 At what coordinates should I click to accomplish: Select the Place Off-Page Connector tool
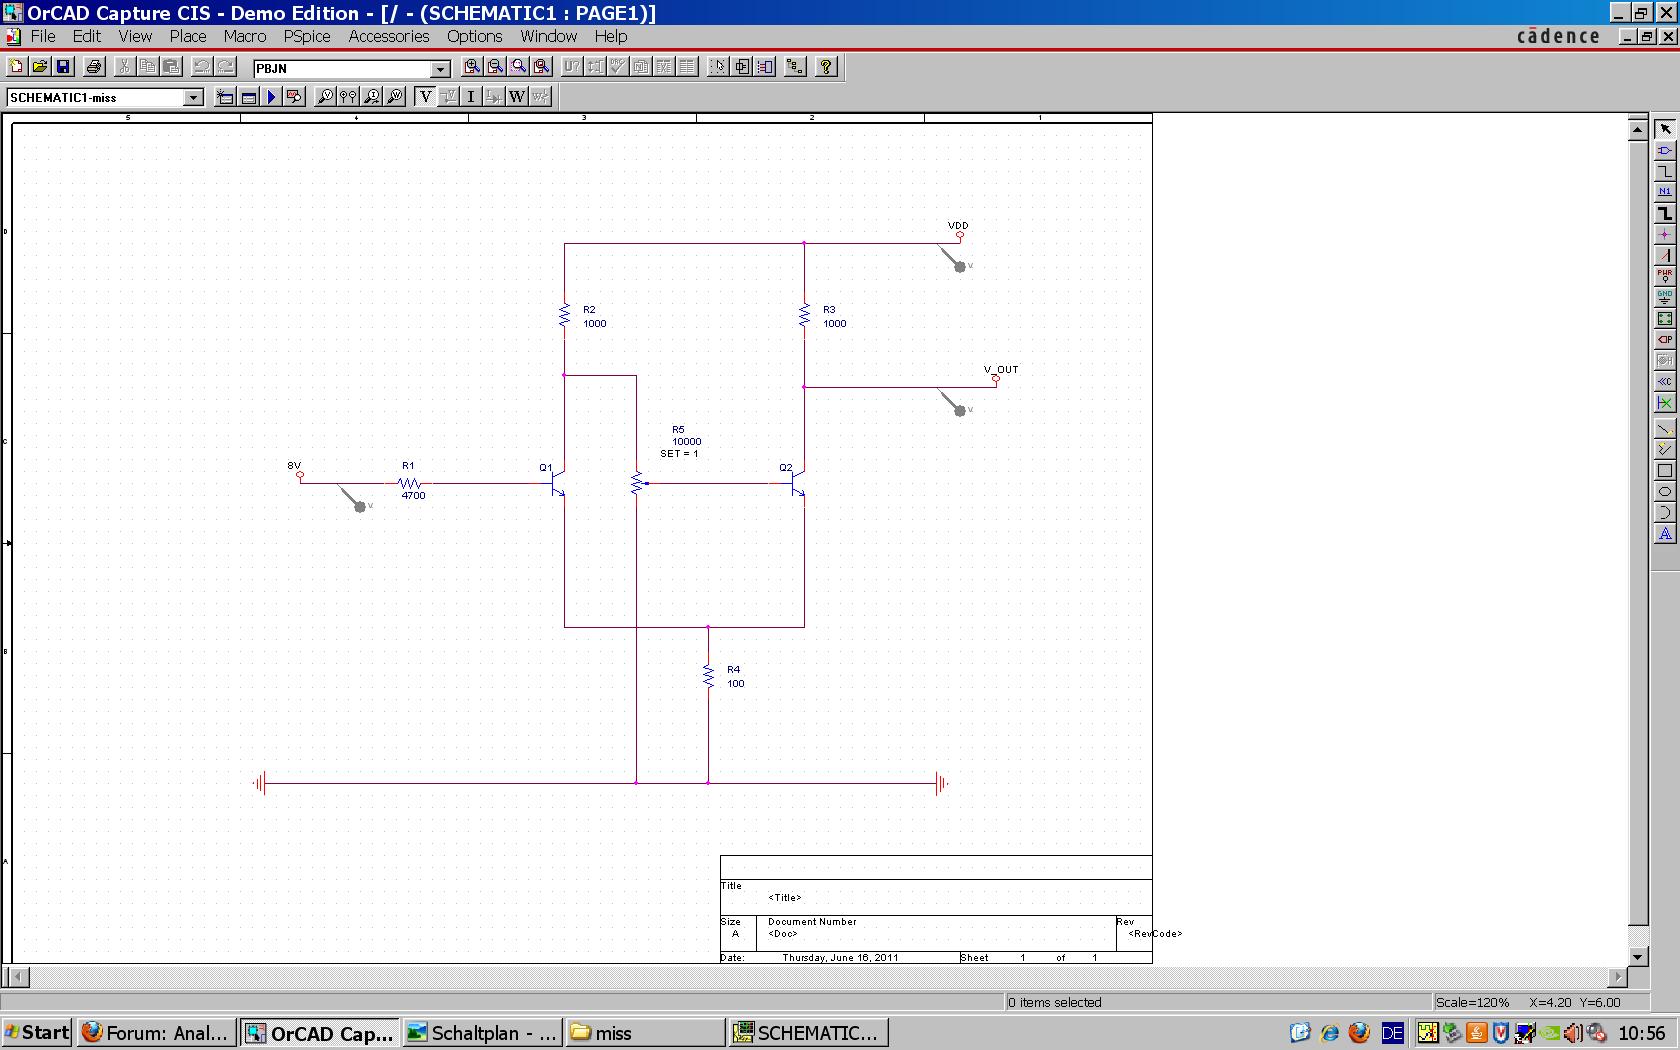coord(1665,381)
